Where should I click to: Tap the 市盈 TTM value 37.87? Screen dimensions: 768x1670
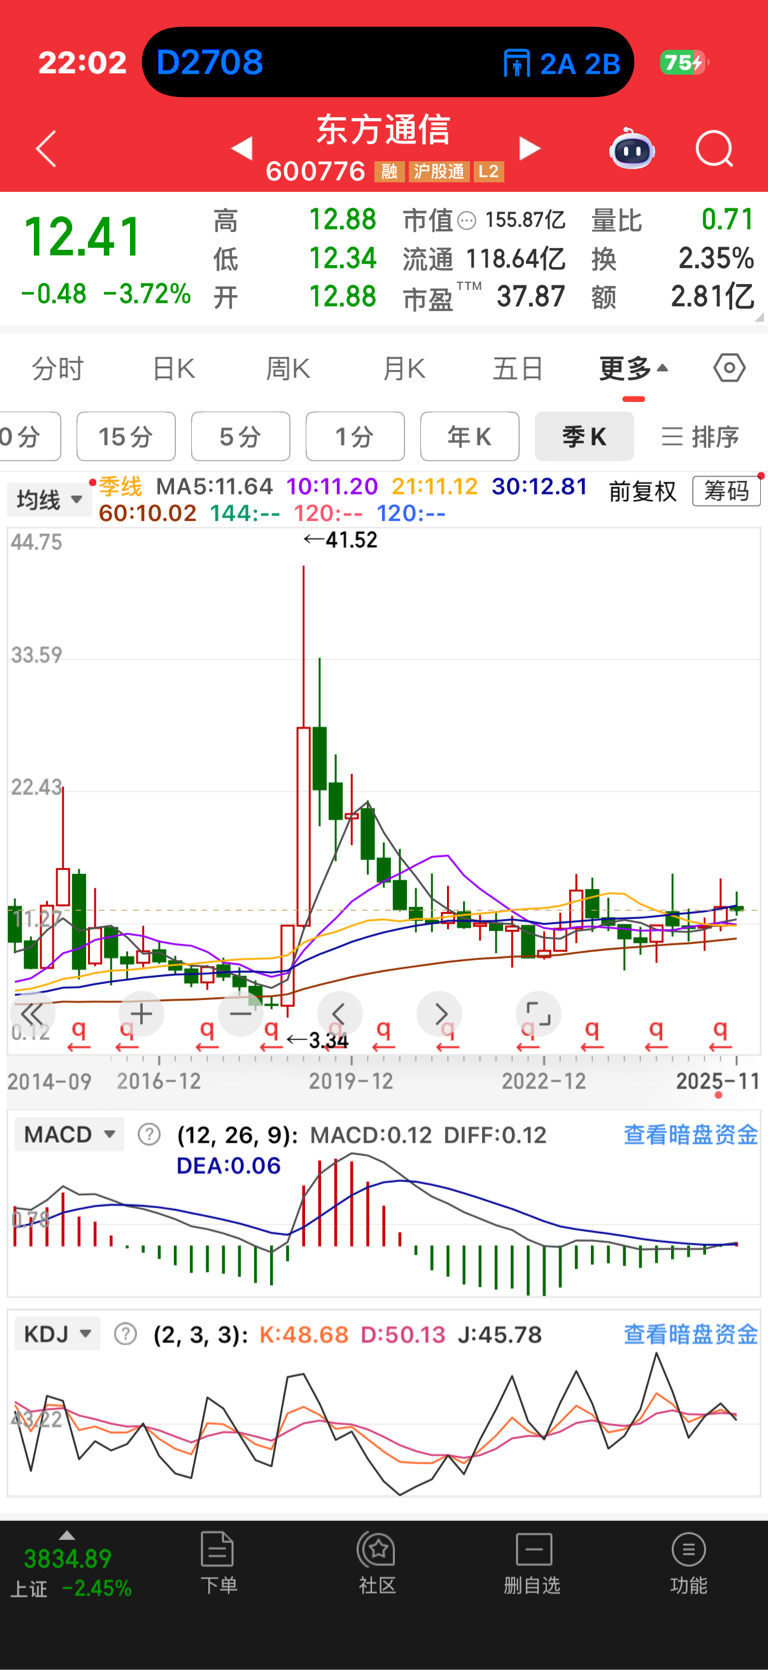531,297
